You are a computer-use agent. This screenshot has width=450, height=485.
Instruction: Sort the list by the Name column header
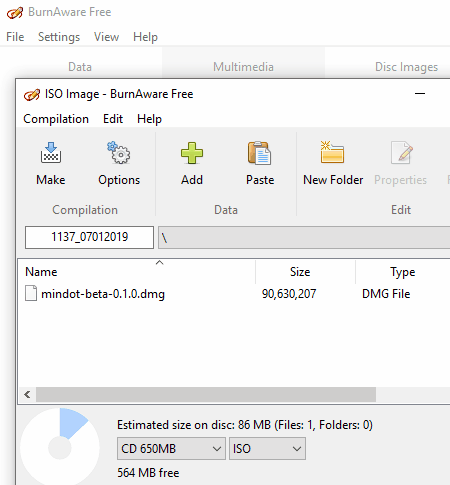(137, 272)
